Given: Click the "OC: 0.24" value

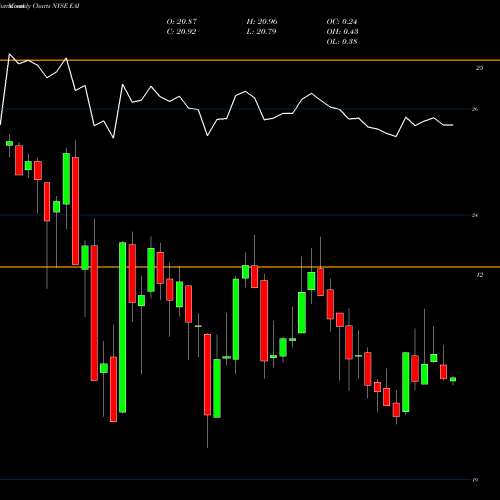Looking at the screenshot, I should point(342,22).
